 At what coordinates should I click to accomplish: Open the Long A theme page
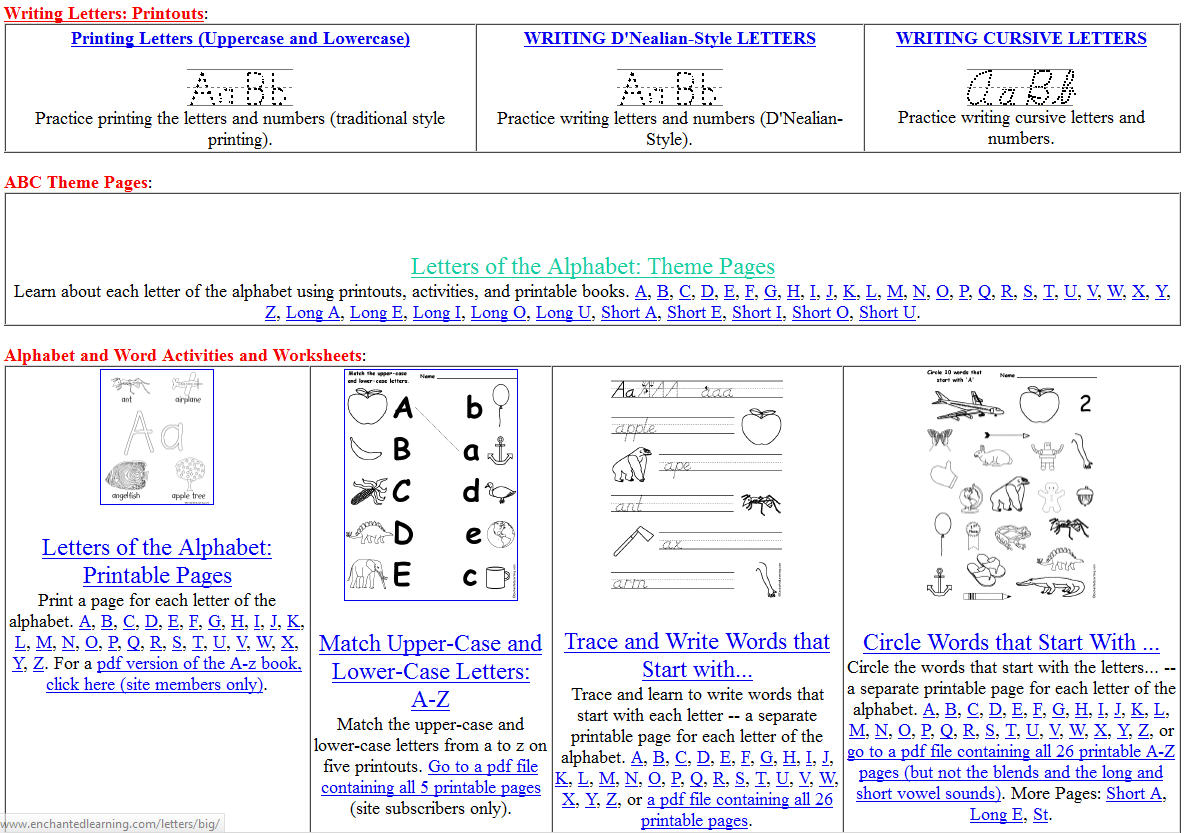[x=314, y=312]
